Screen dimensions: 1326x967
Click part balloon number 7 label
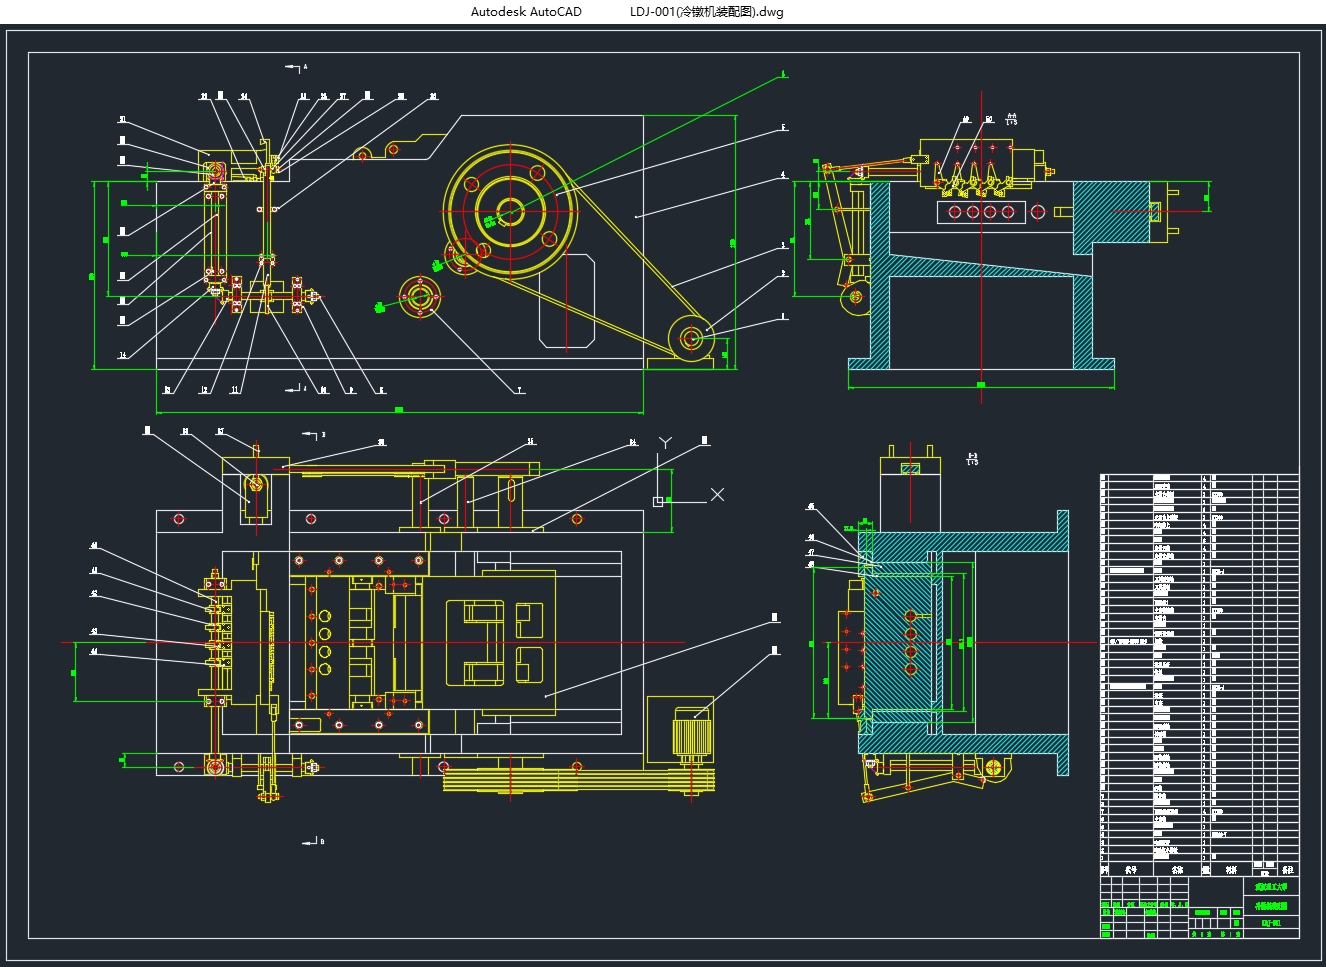pos(520,390)
